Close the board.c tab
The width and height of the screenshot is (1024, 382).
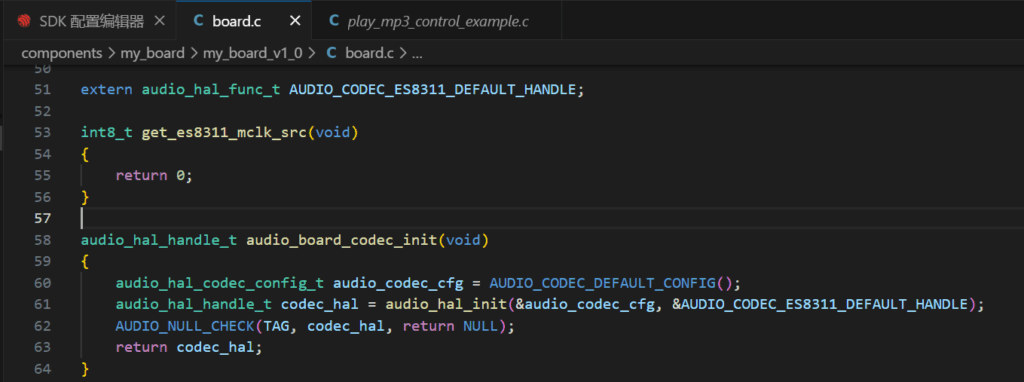295,21
